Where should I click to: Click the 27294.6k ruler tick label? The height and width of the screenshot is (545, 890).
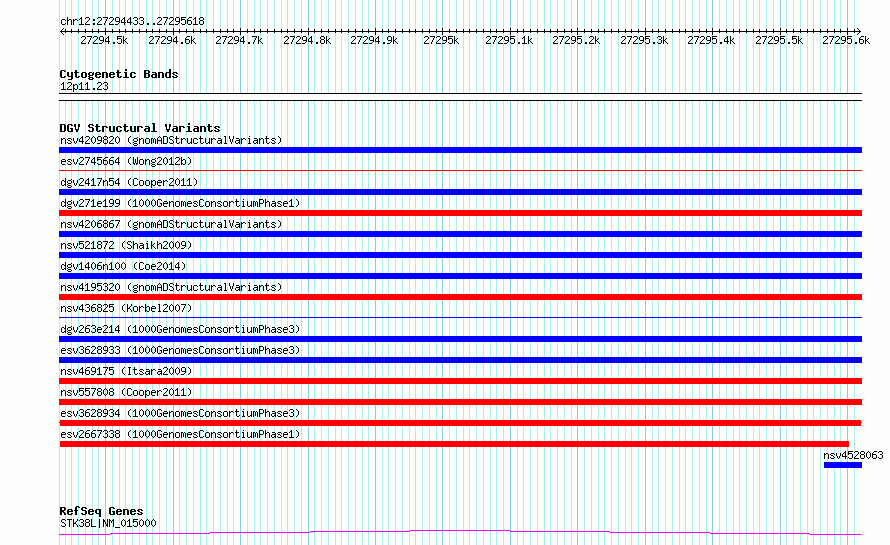(x=172, y=40)
